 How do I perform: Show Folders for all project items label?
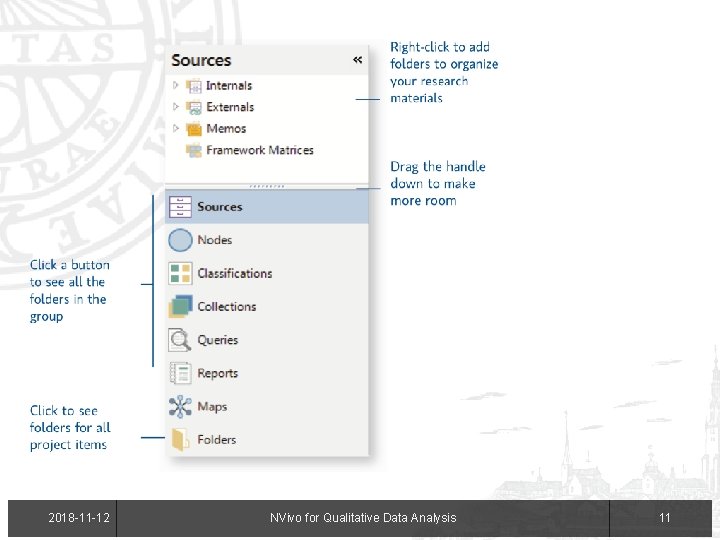[x=217, y=440]
